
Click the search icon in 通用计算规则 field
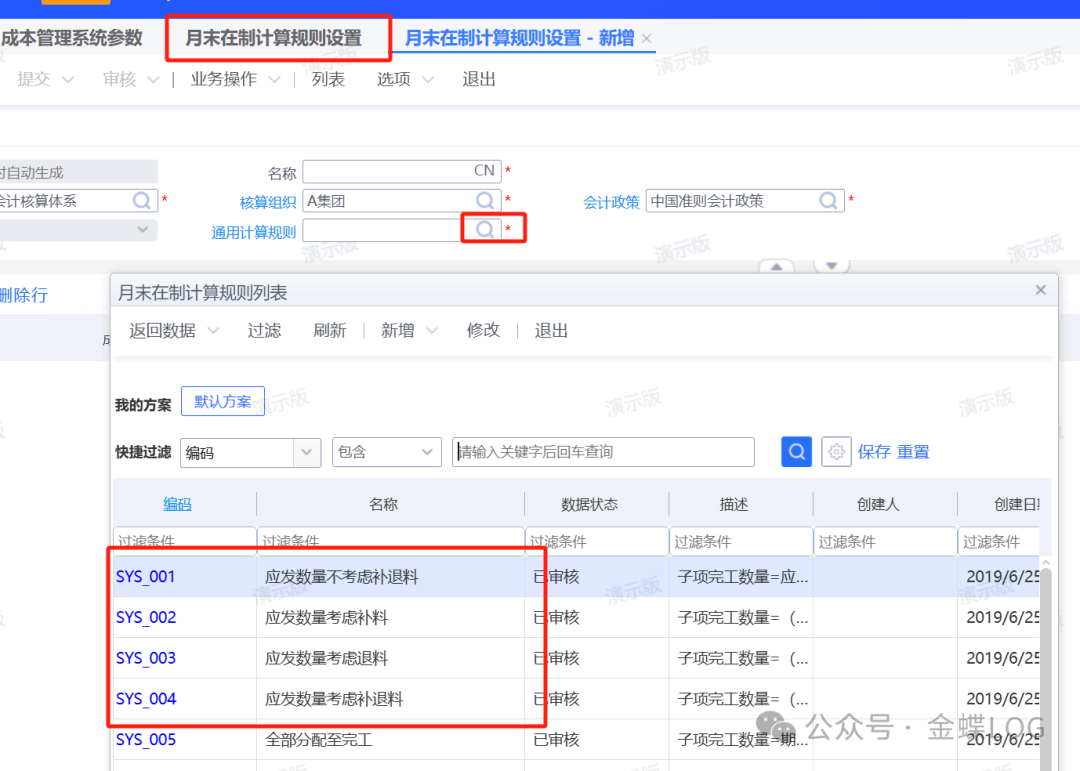[485, 230]
